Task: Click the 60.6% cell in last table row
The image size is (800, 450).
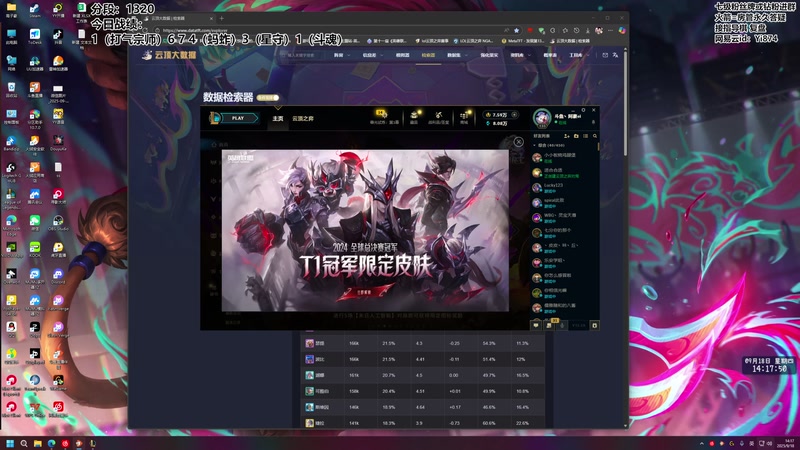Action: click(489, 423)
